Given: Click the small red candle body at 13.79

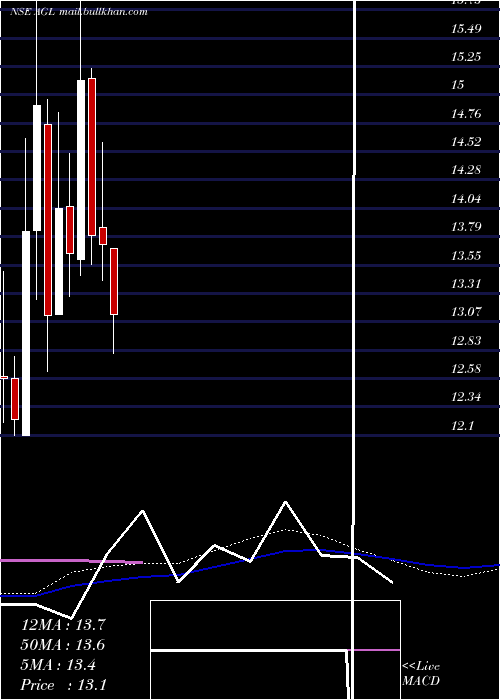Looking at the screenshot, I should (x=103, y=236).
